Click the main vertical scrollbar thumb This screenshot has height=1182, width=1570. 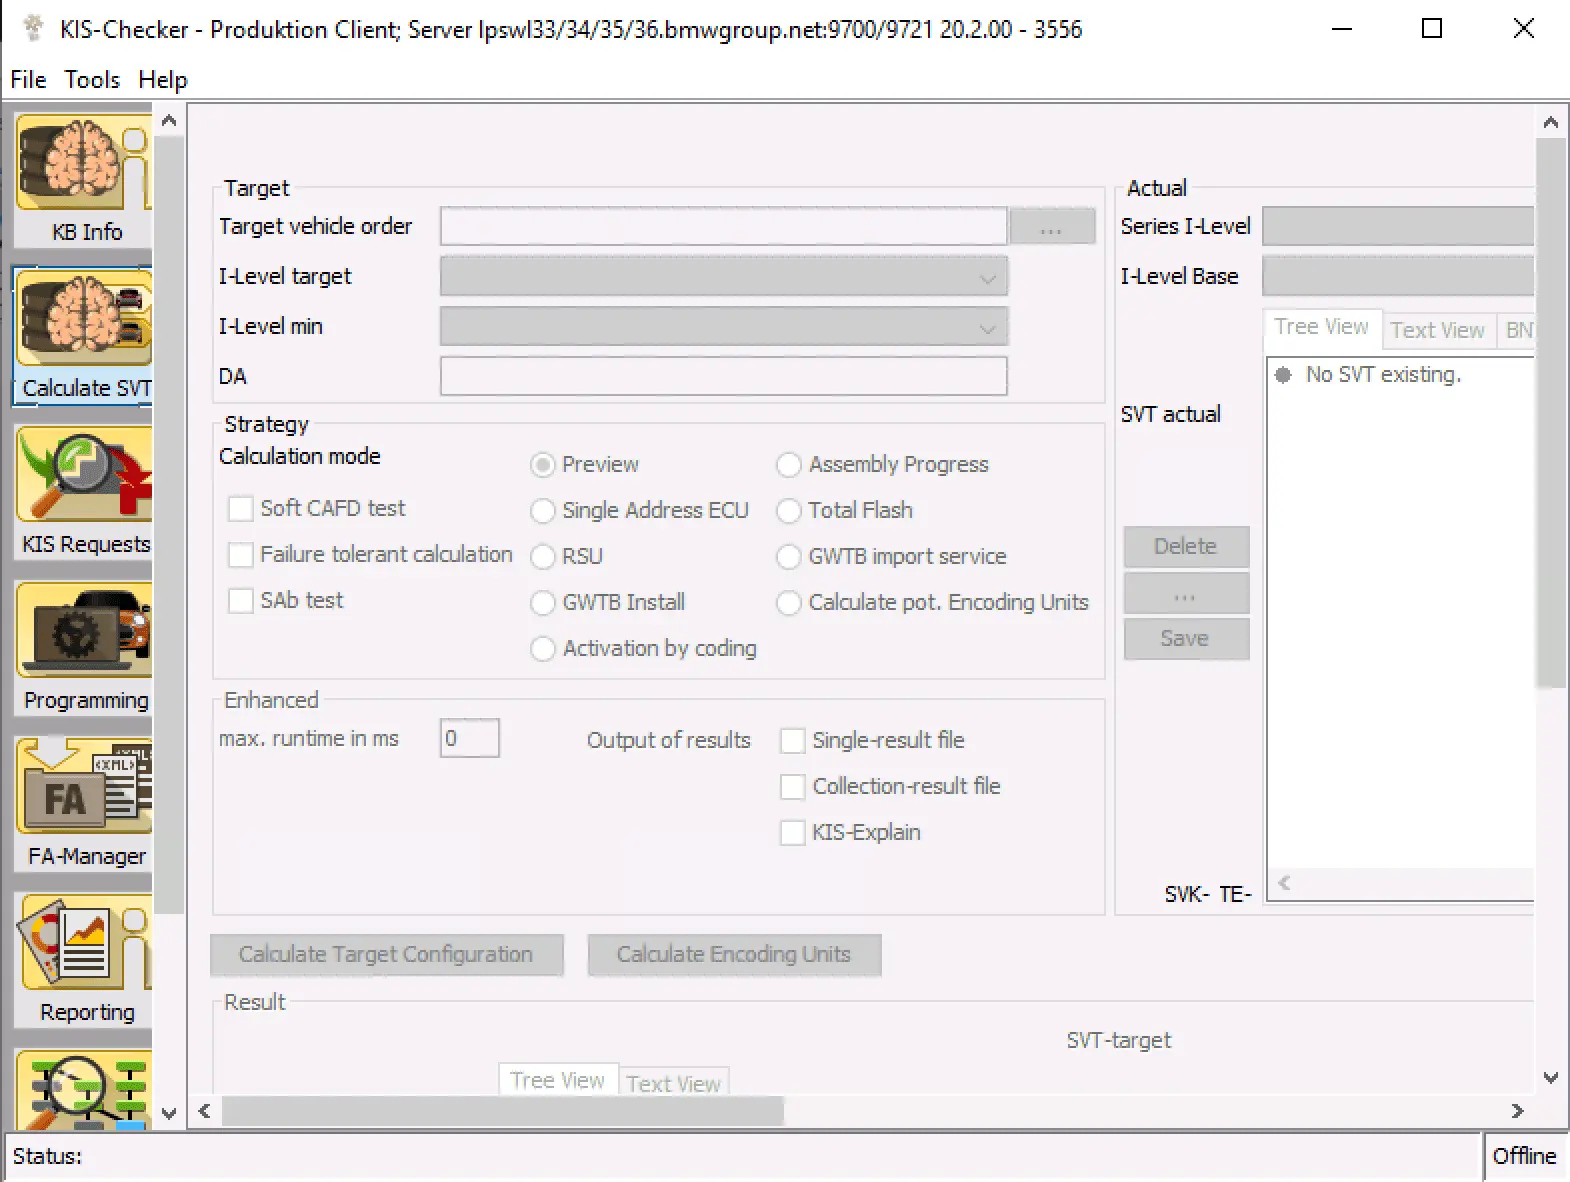click(x=1551, y=413)
